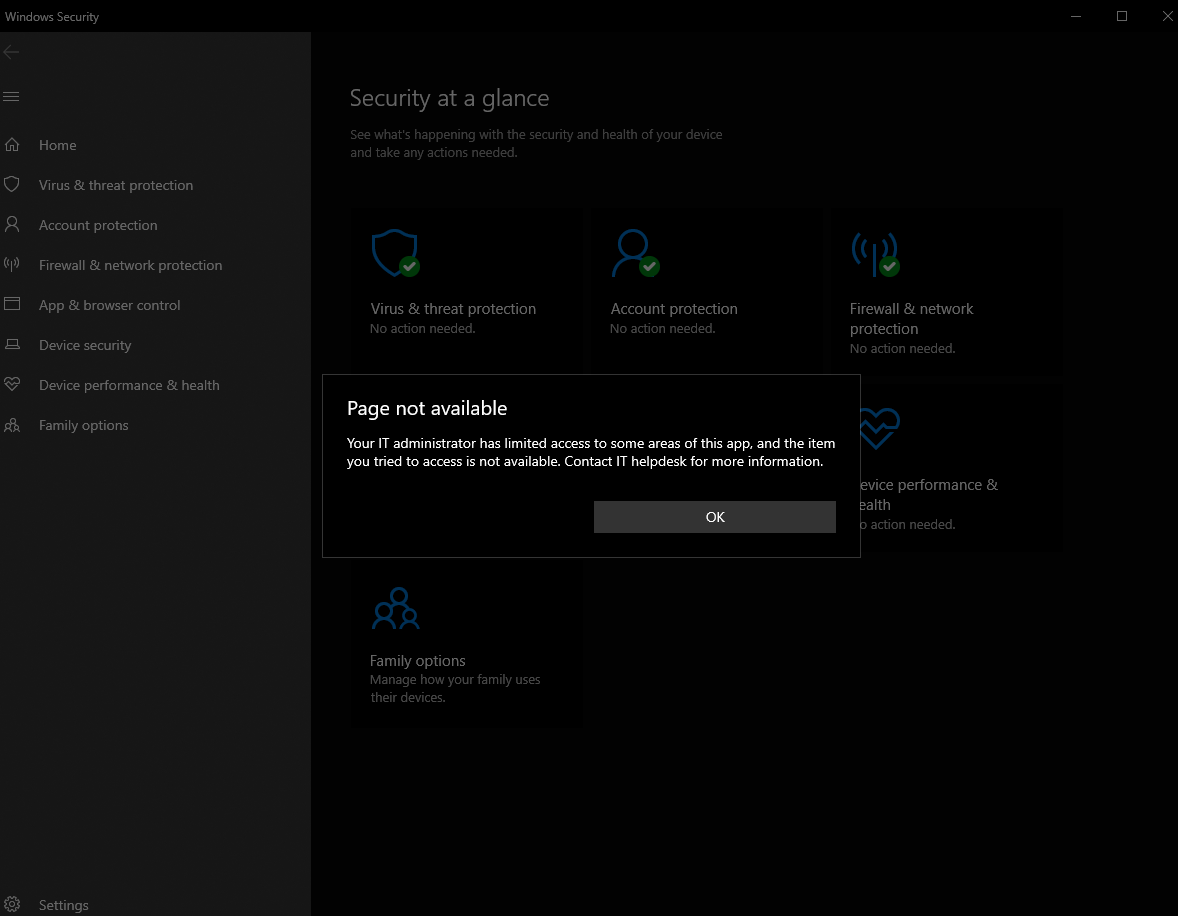Click the large antenna icon on Firewall tile

(x=875, y=254)
